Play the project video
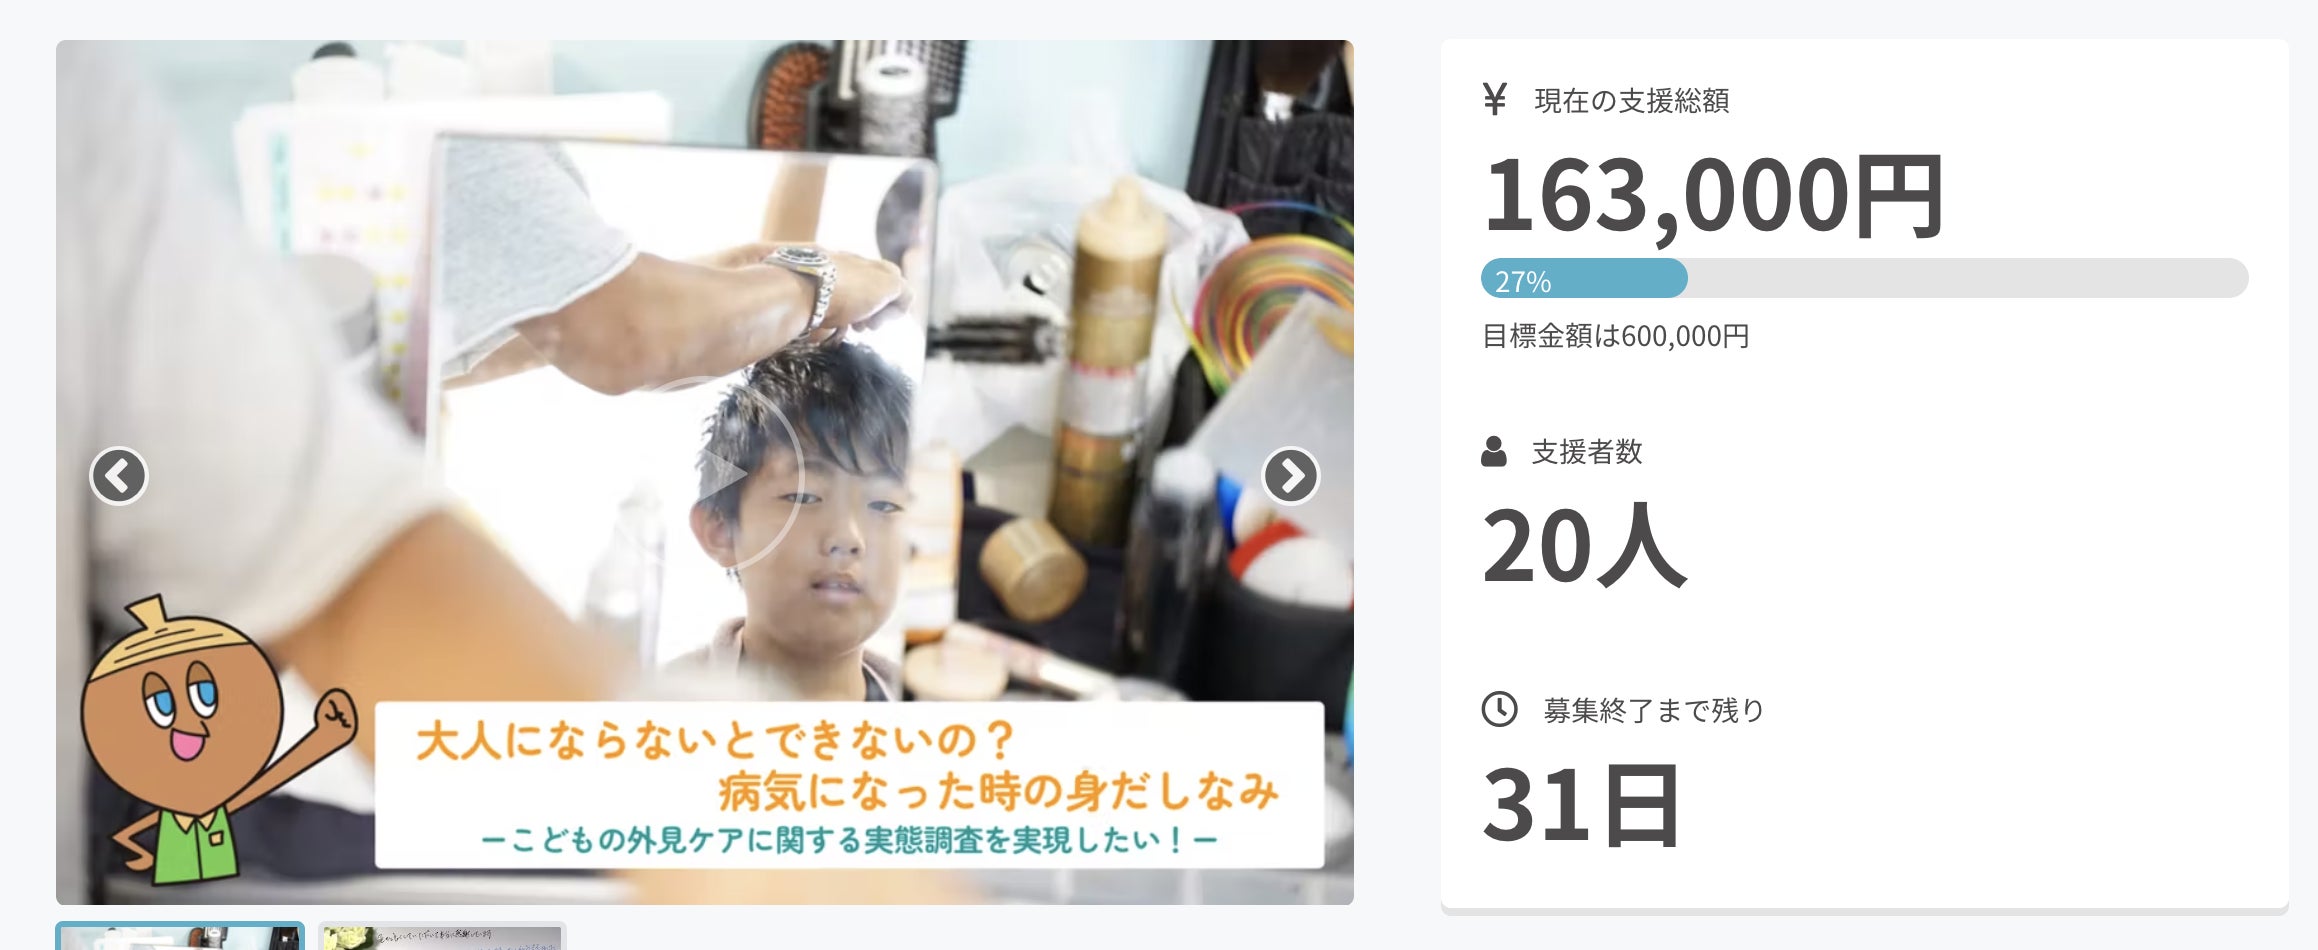 [706, 473]
